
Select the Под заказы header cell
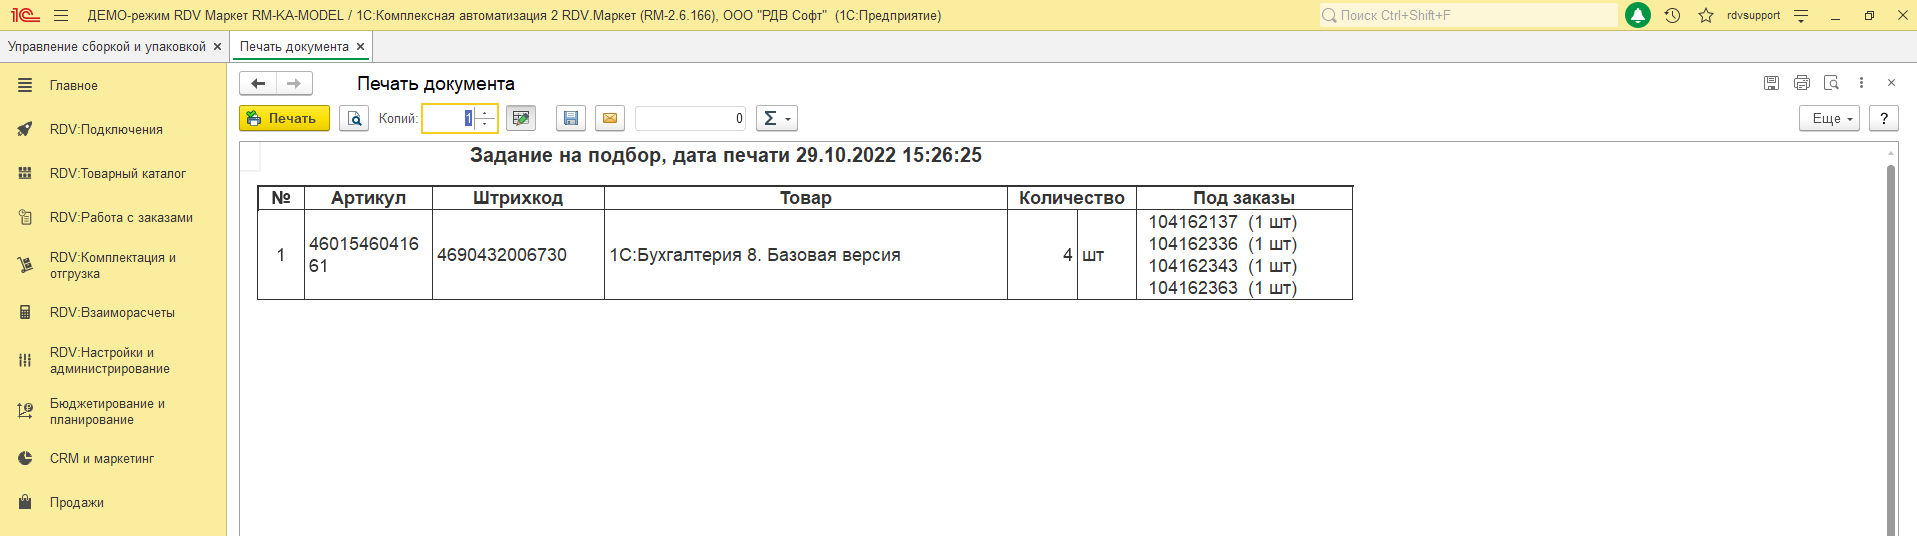pos(1244,198)
